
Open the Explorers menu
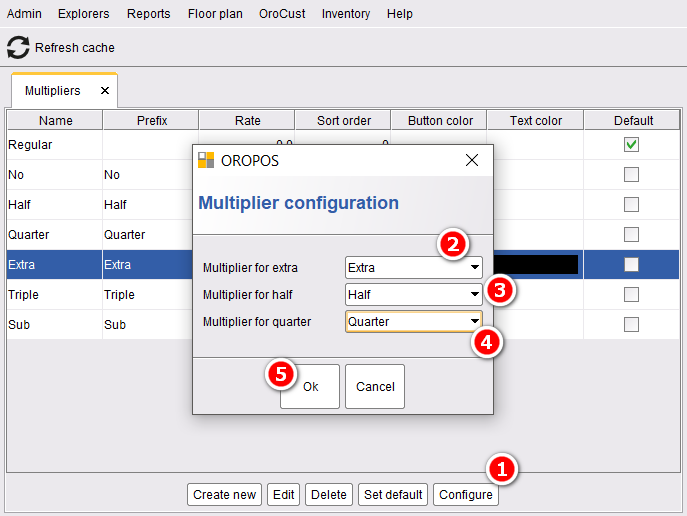[83, 14]
